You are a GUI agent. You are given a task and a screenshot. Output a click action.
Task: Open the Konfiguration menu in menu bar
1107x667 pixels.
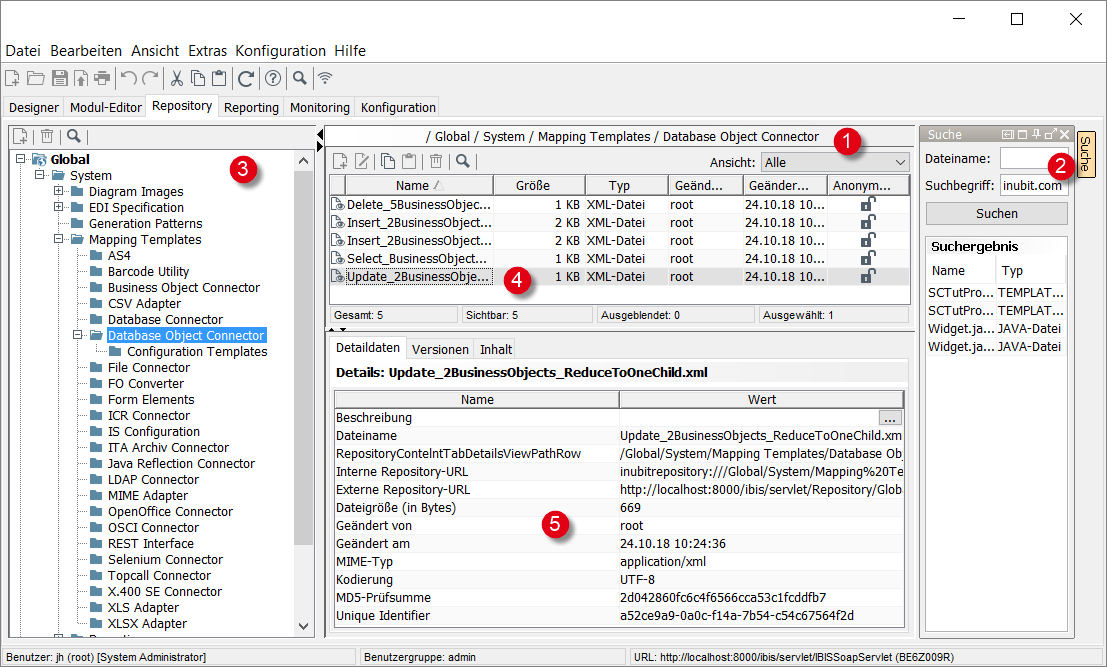(280, 51)
